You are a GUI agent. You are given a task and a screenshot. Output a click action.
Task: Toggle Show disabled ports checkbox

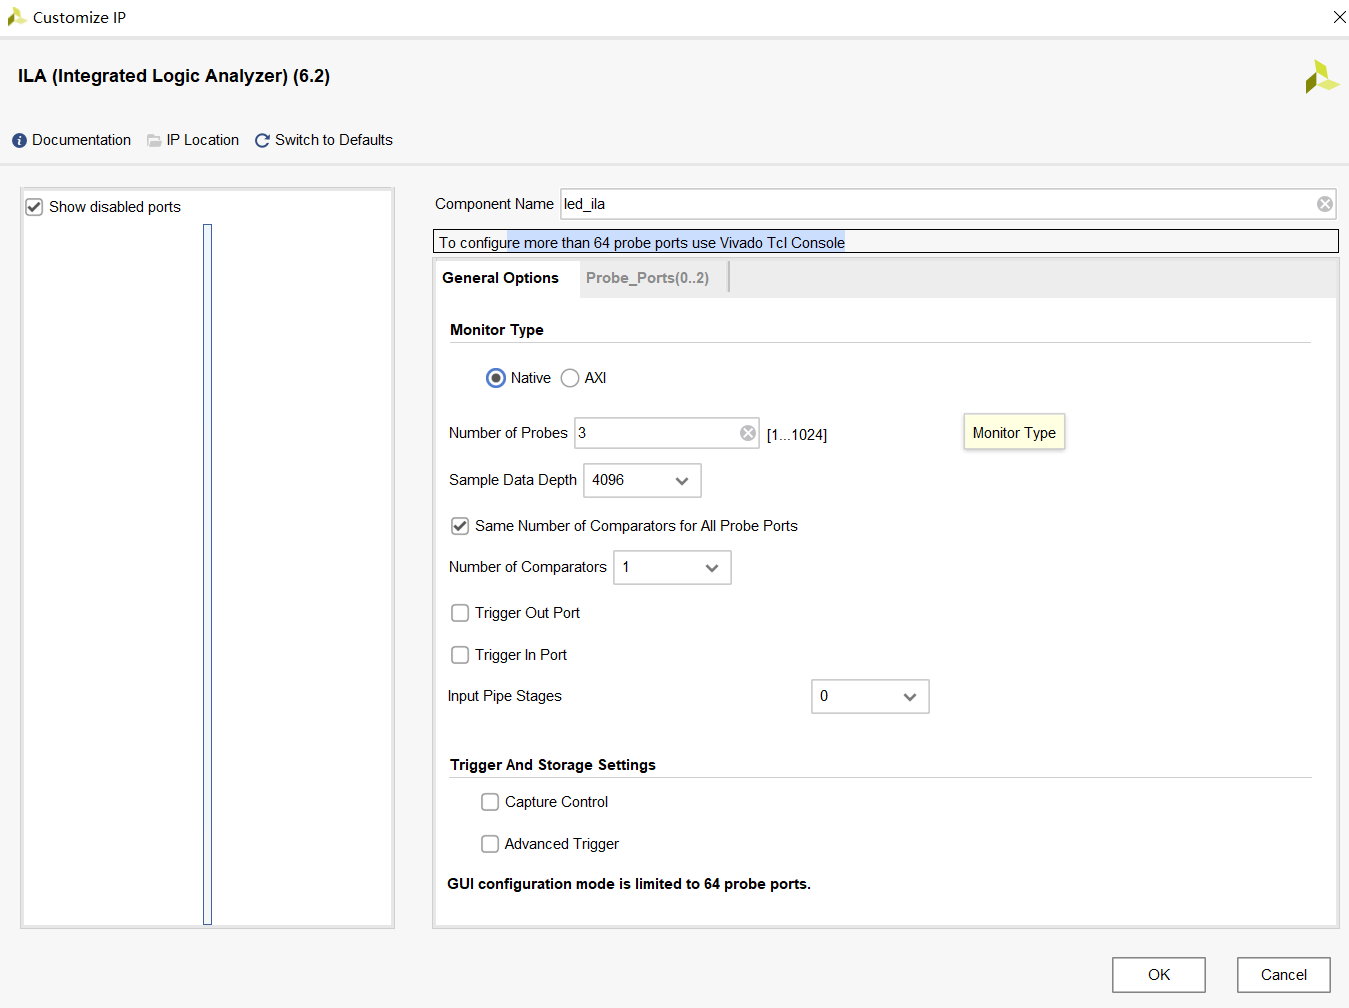[x=34, y=207]
